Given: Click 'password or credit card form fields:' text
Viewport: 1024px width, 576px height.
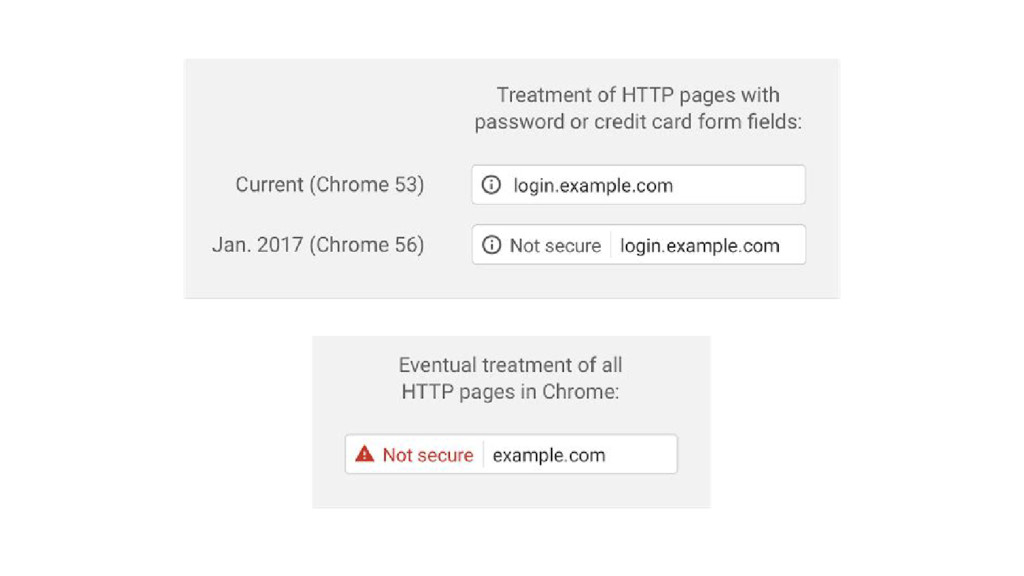Looking at the screenshot, I should (638, 122).
